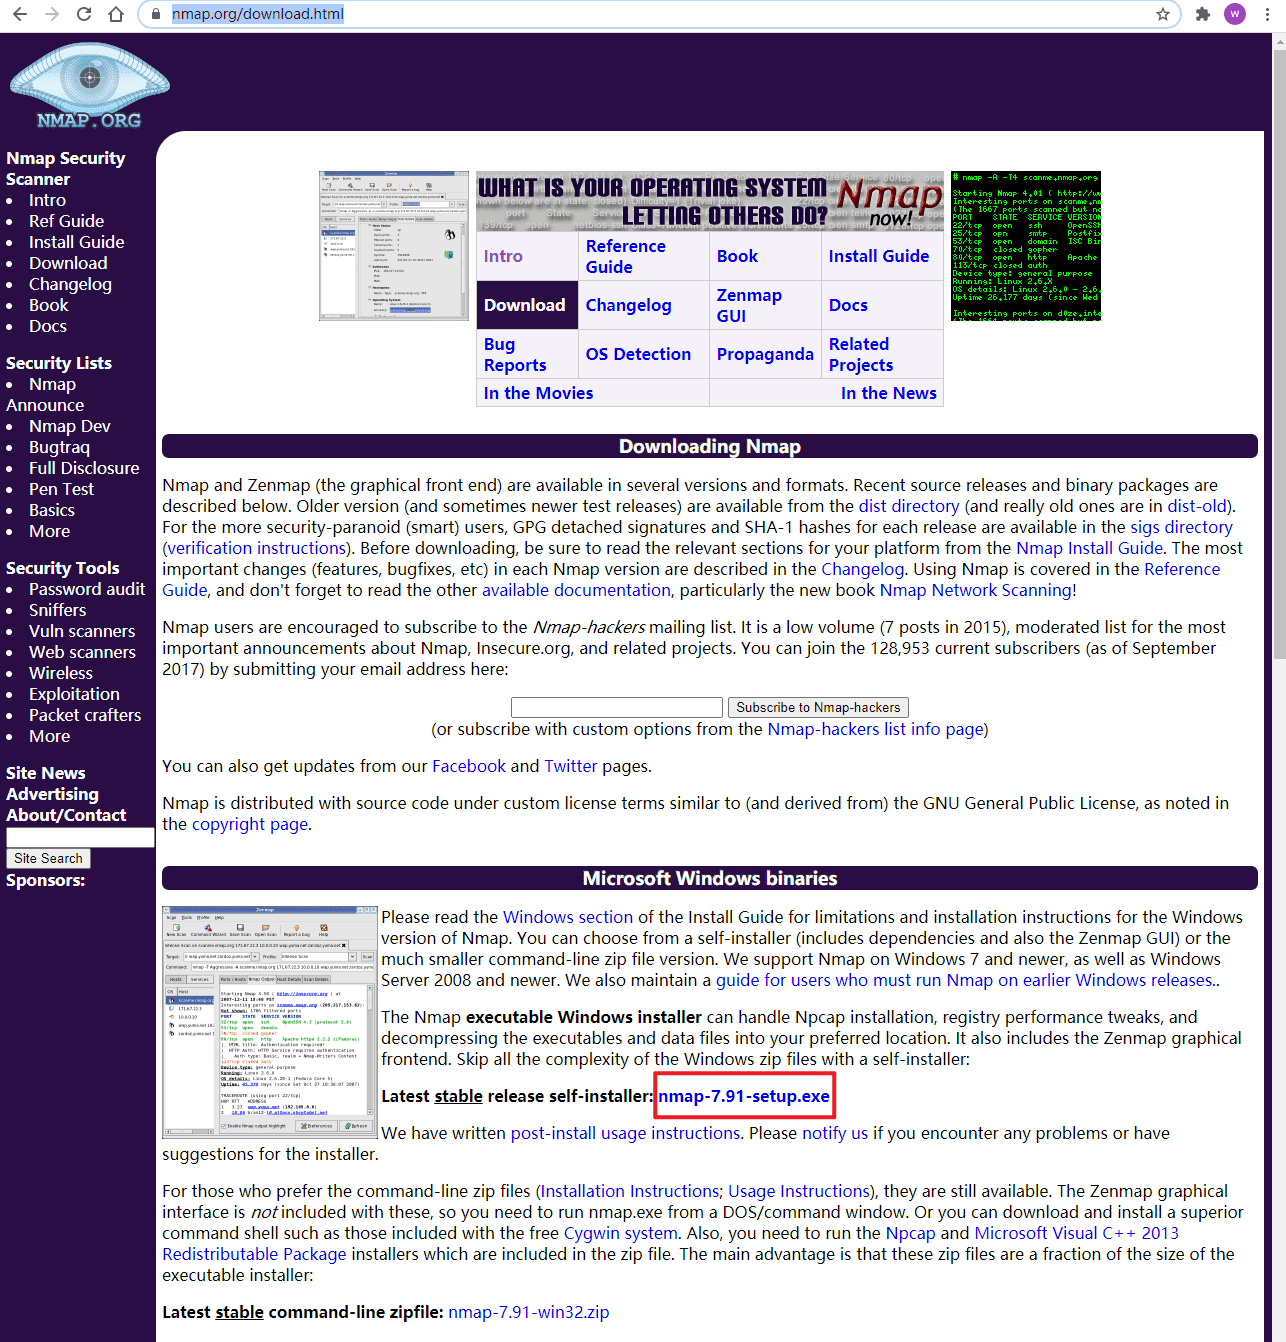The image size is (1286, 1342).
Task: Open the dist directory link
Action: point(908,506)
